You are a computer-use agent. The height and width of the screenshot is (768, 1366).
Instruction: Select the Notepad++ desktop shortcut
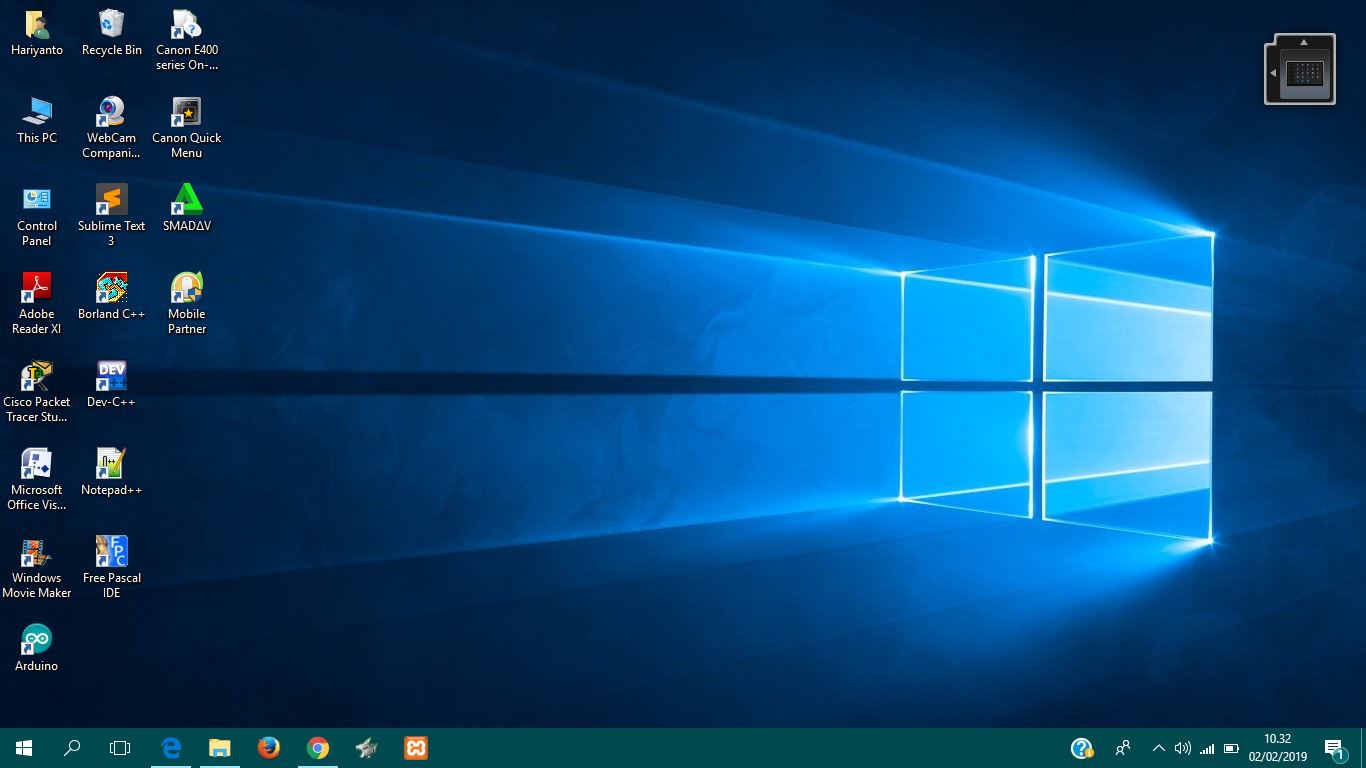point(112,473)
